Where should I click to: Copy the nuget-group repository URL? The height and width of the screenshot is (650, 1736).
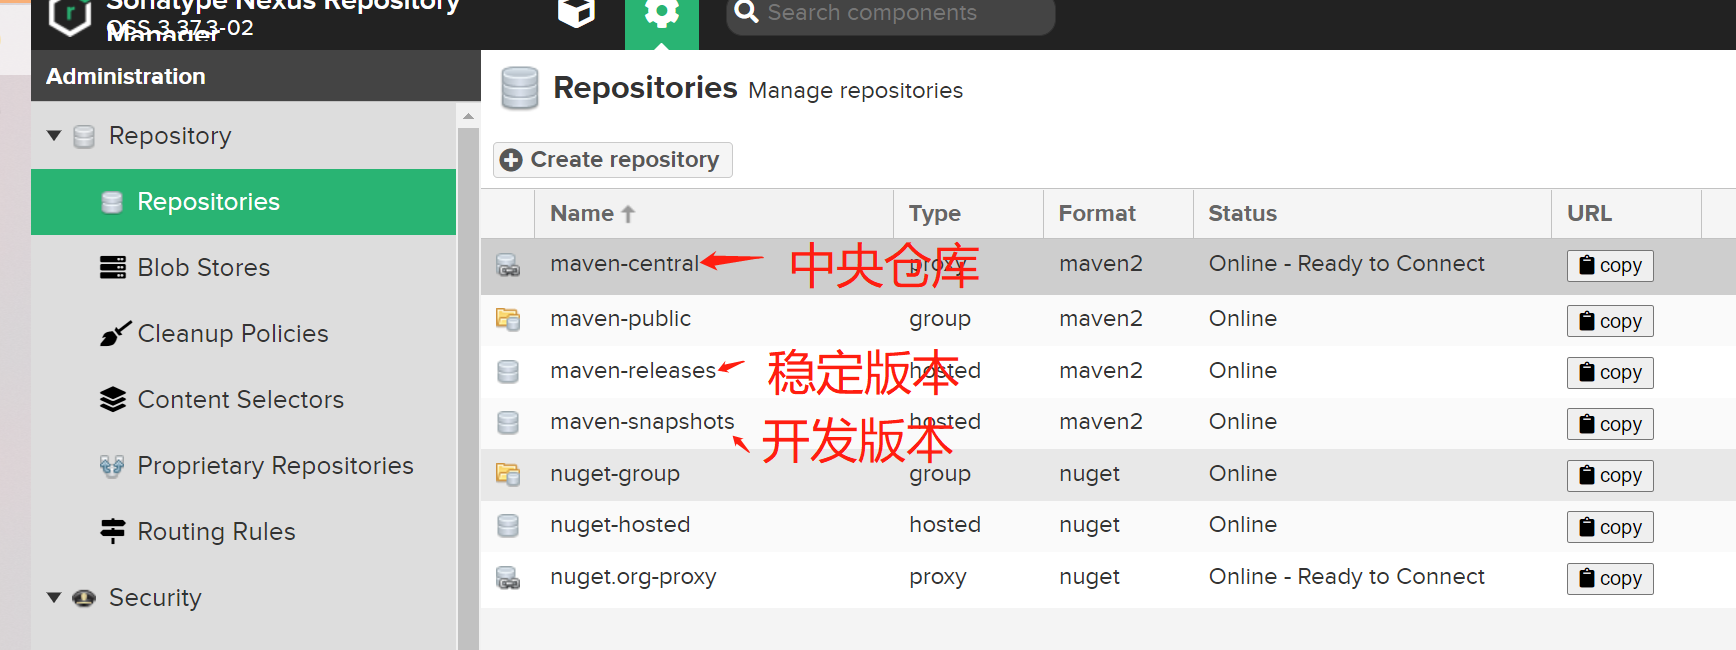(x=1610, y=475)
